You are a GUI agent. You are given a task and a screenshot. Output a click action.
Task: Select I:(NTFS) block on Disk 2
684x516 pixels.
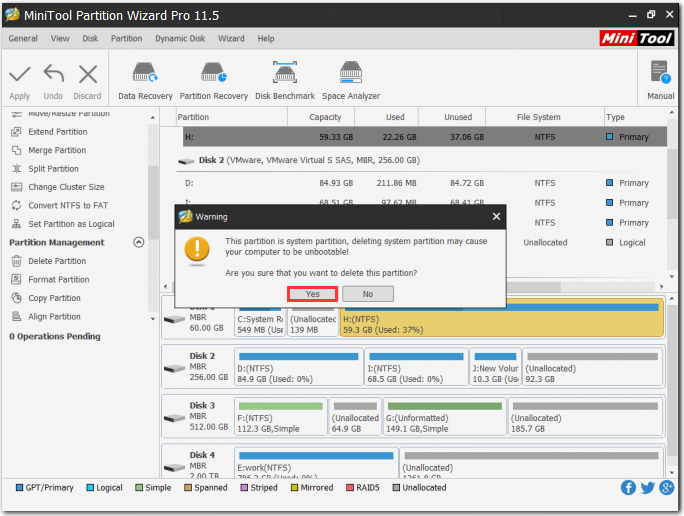pyautogui.click(x=416, y=367)
